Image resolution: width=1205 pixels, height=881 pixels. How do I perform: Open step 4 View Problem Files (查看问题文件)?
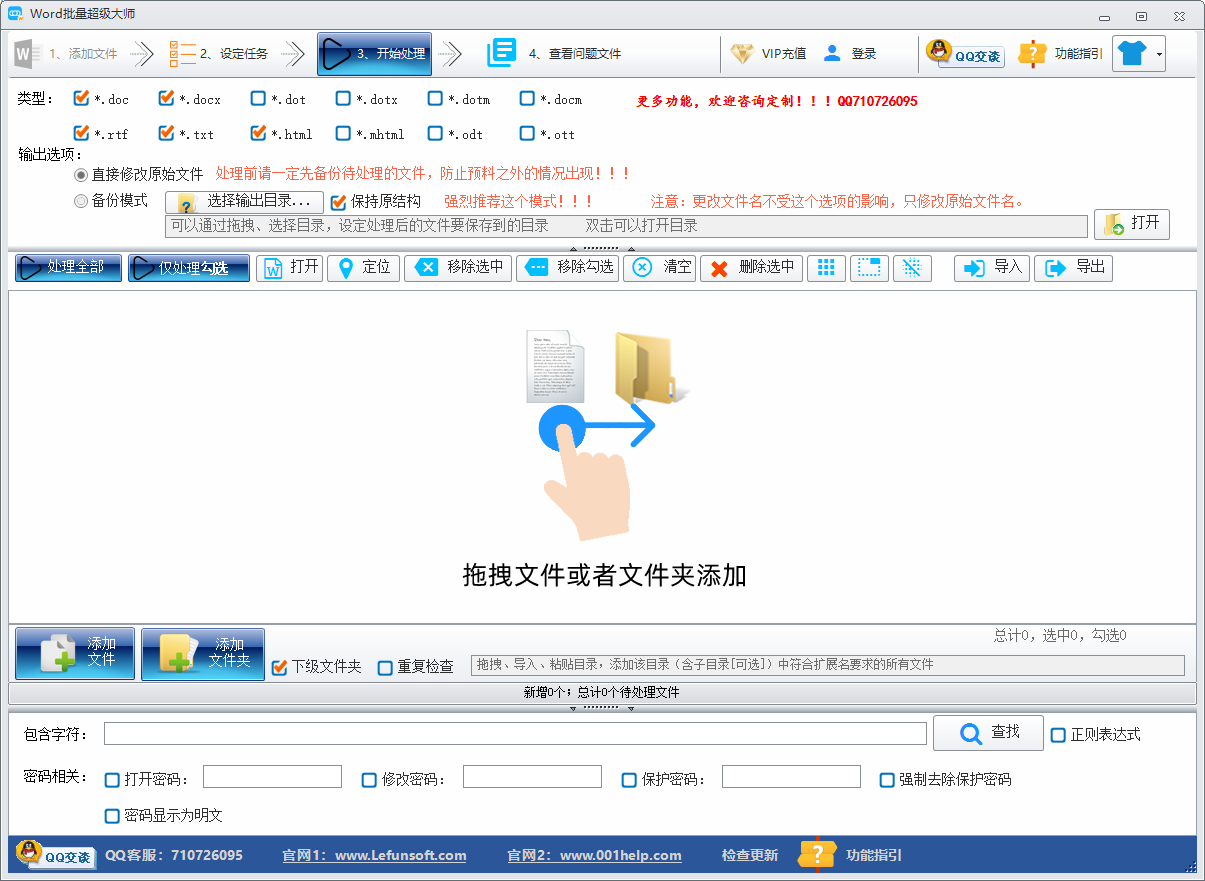click(555, 54)
